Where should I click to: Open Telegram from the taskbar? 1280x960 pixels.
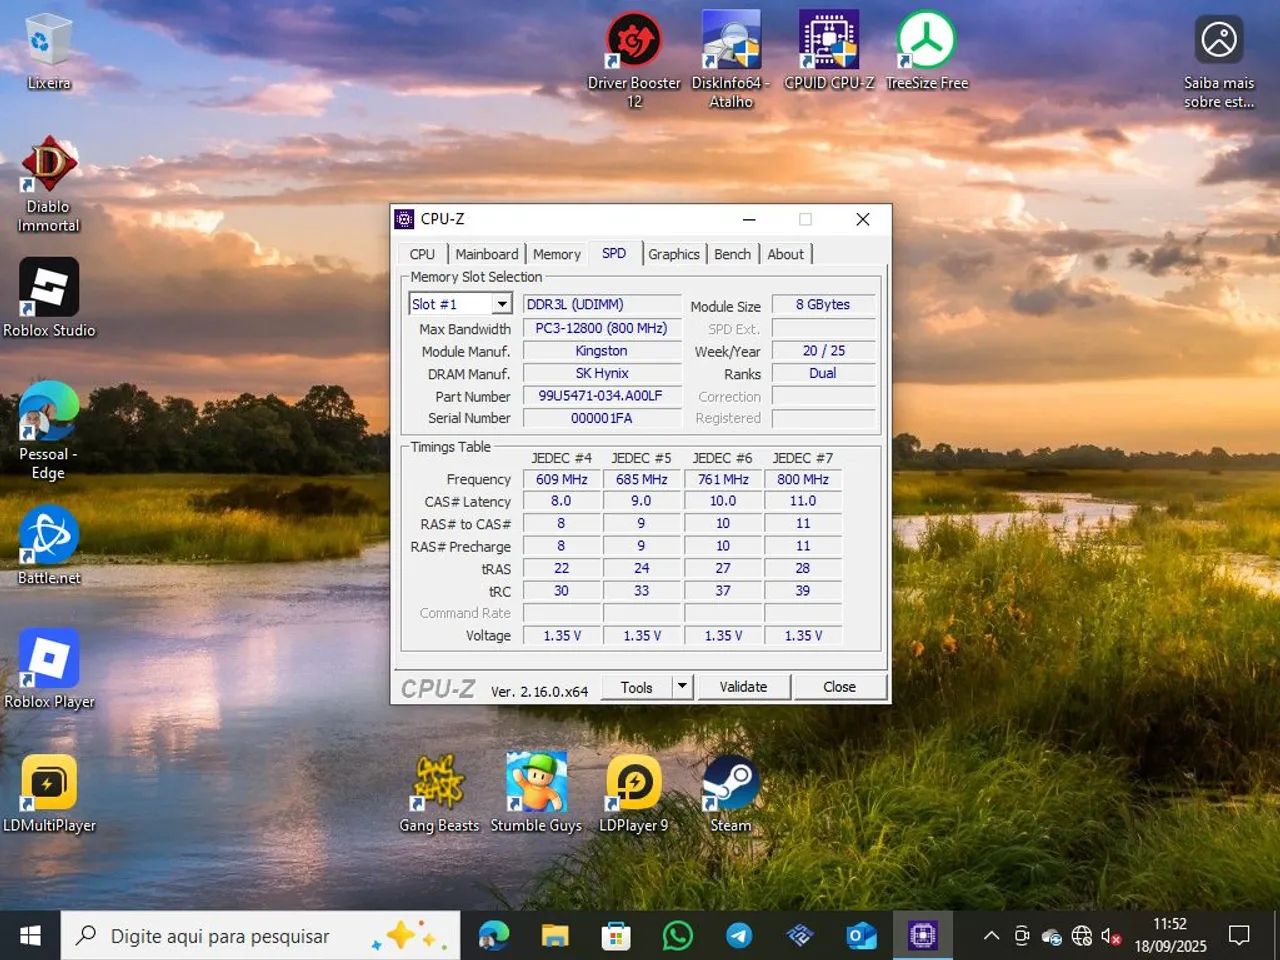(739, 935)
